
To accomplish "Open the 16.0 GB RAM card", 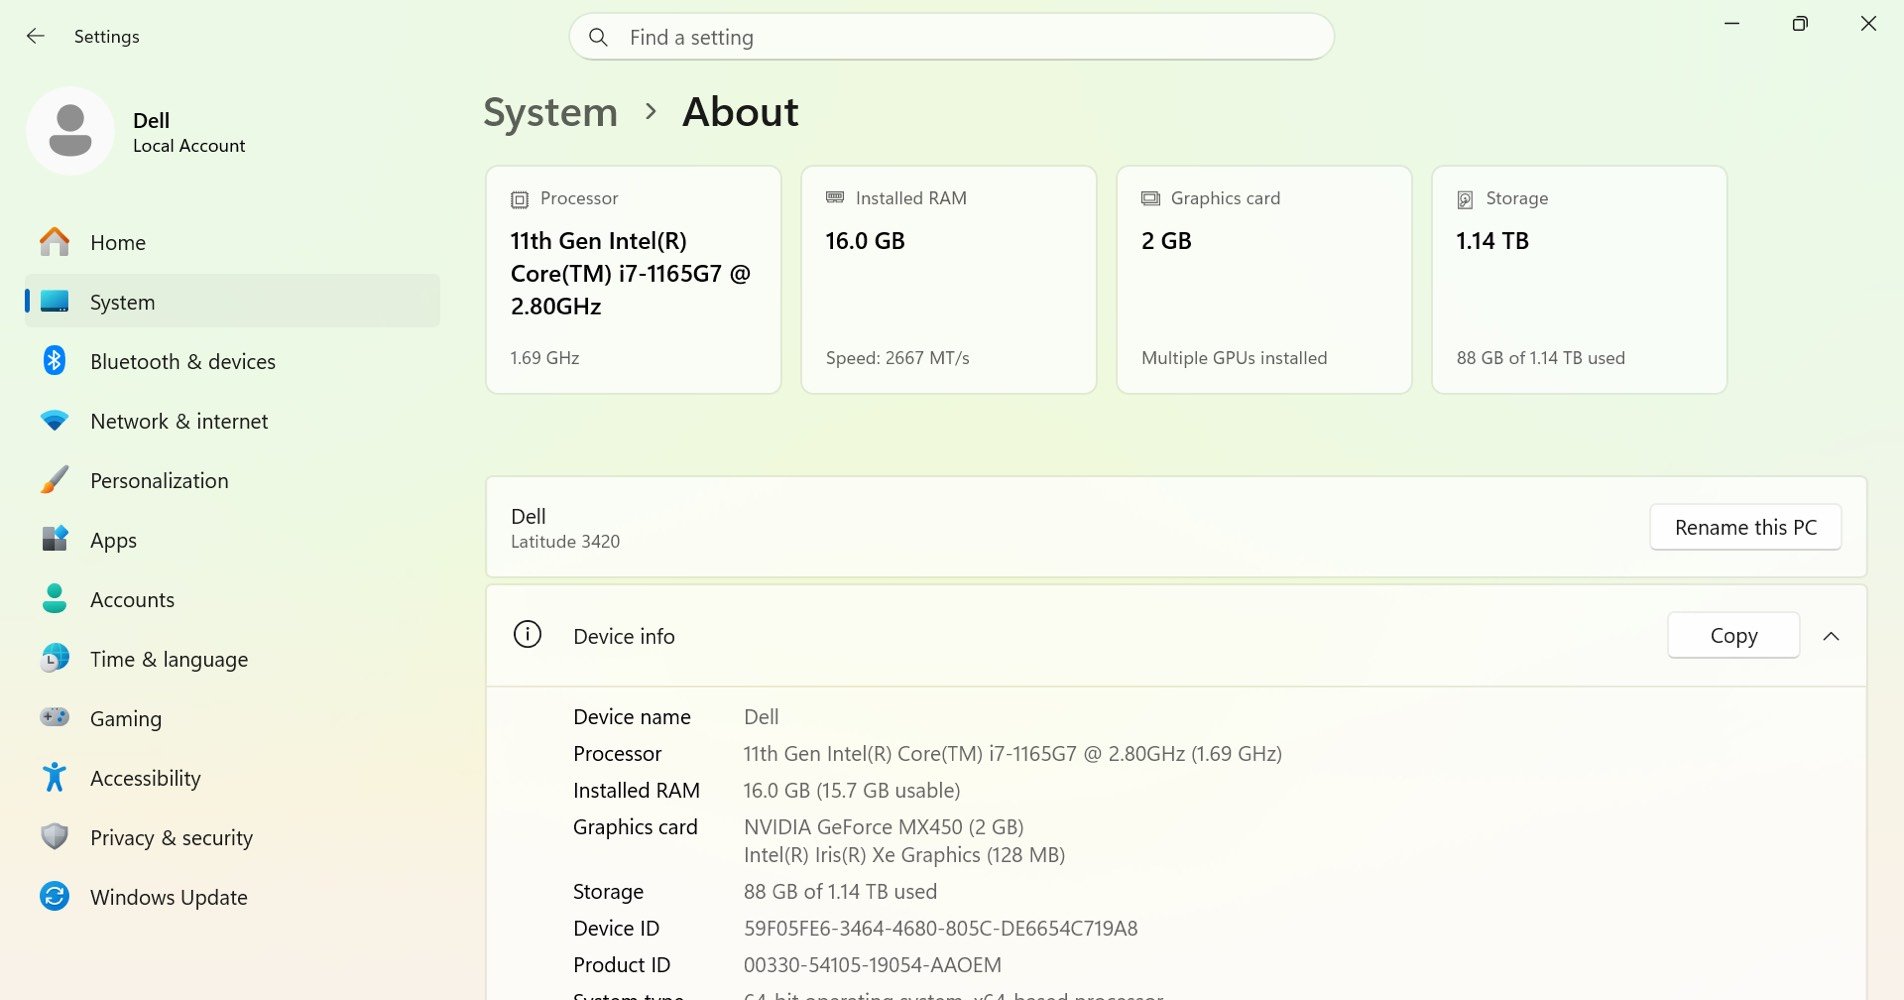I will tap(948, 280).
